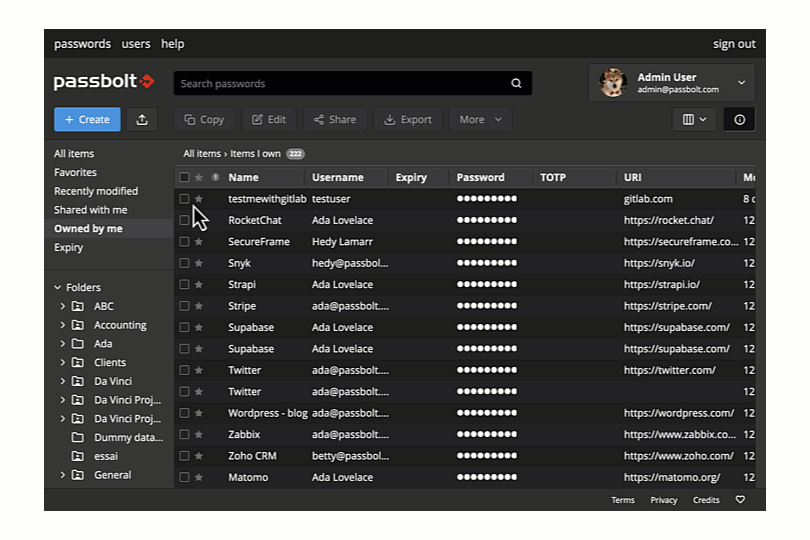Click the ABC folder icon
The height and width of the screenshot is (540, 810).
click(77, 306)
